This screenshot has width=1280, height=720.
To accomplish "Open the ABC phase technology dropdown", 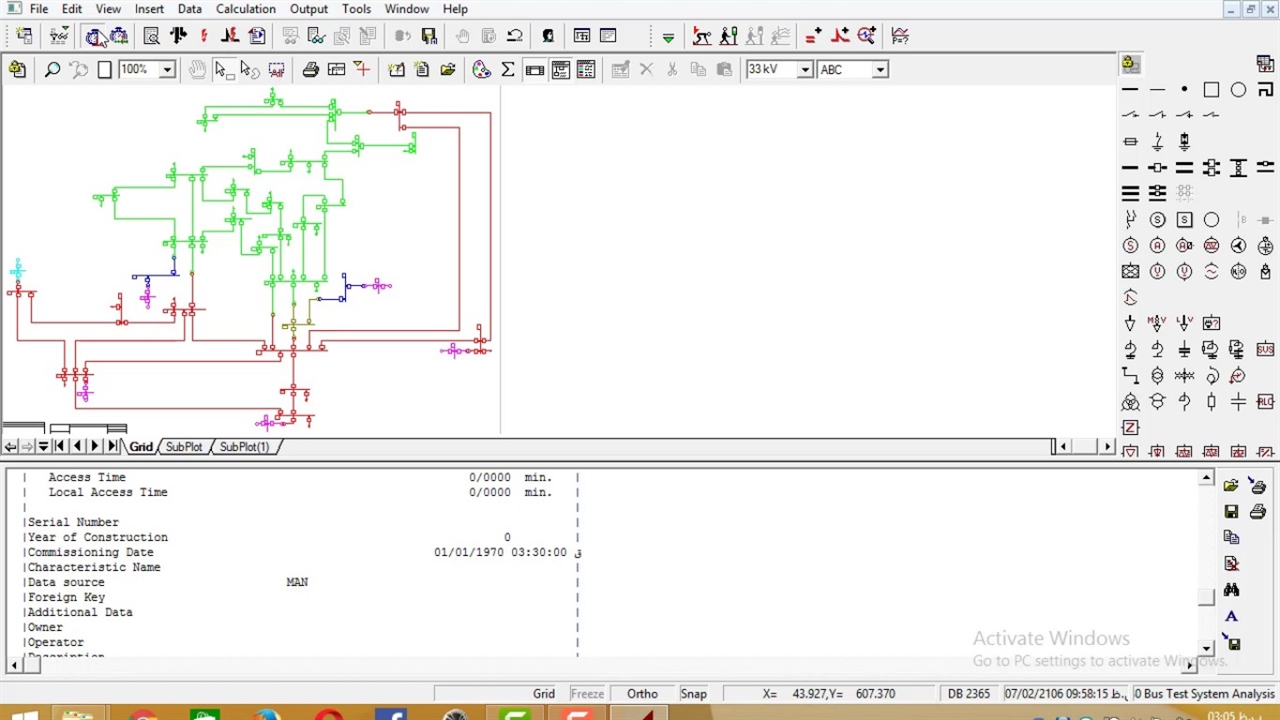I will (879, 69).
